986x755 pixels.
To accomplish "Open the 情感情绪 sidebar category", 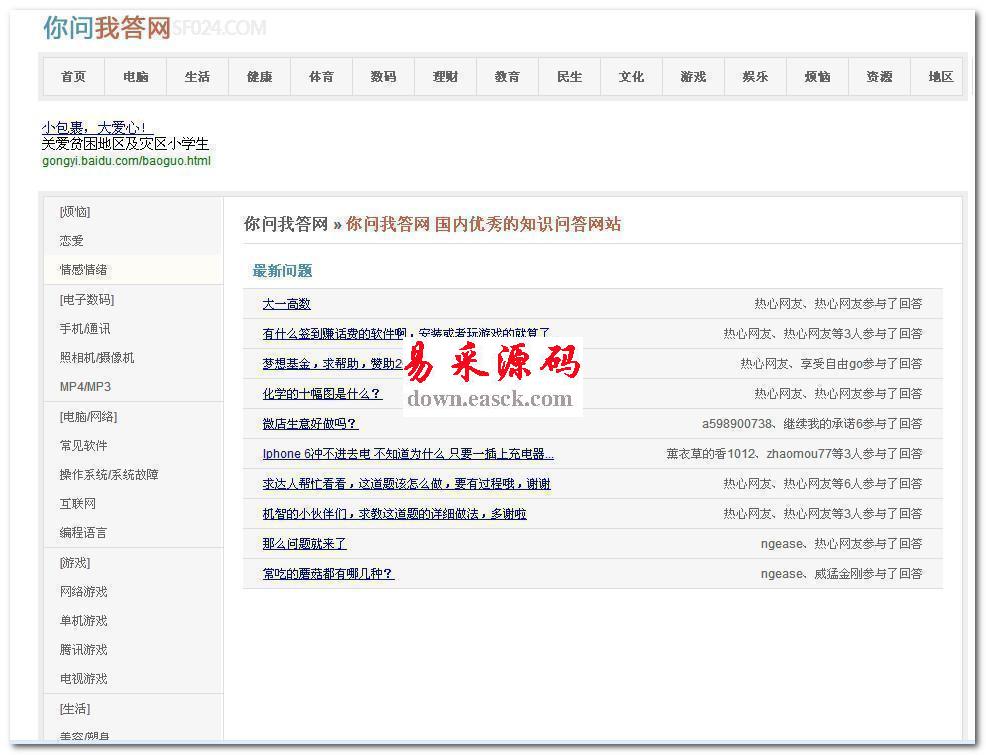I will point(83,270).
